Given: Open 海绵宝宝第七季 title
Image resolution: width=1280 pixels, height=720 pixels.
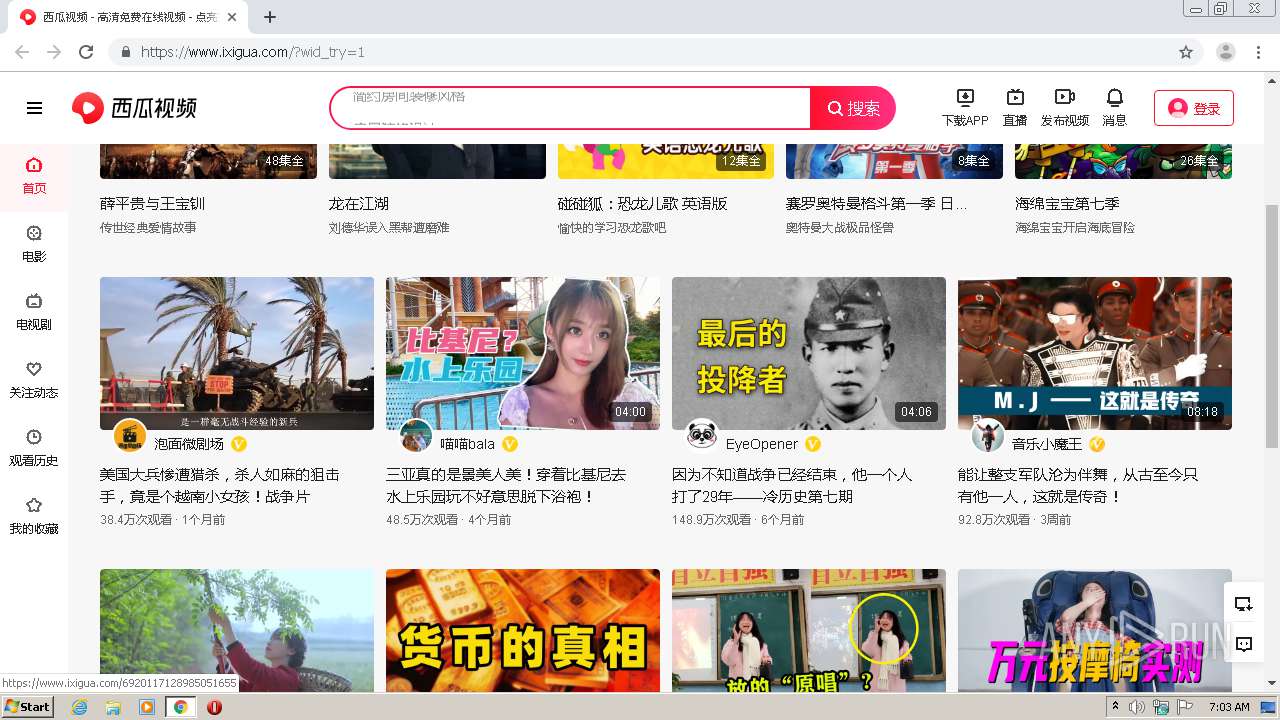Looking at the screenshot, I should [x=1067, y=203].
